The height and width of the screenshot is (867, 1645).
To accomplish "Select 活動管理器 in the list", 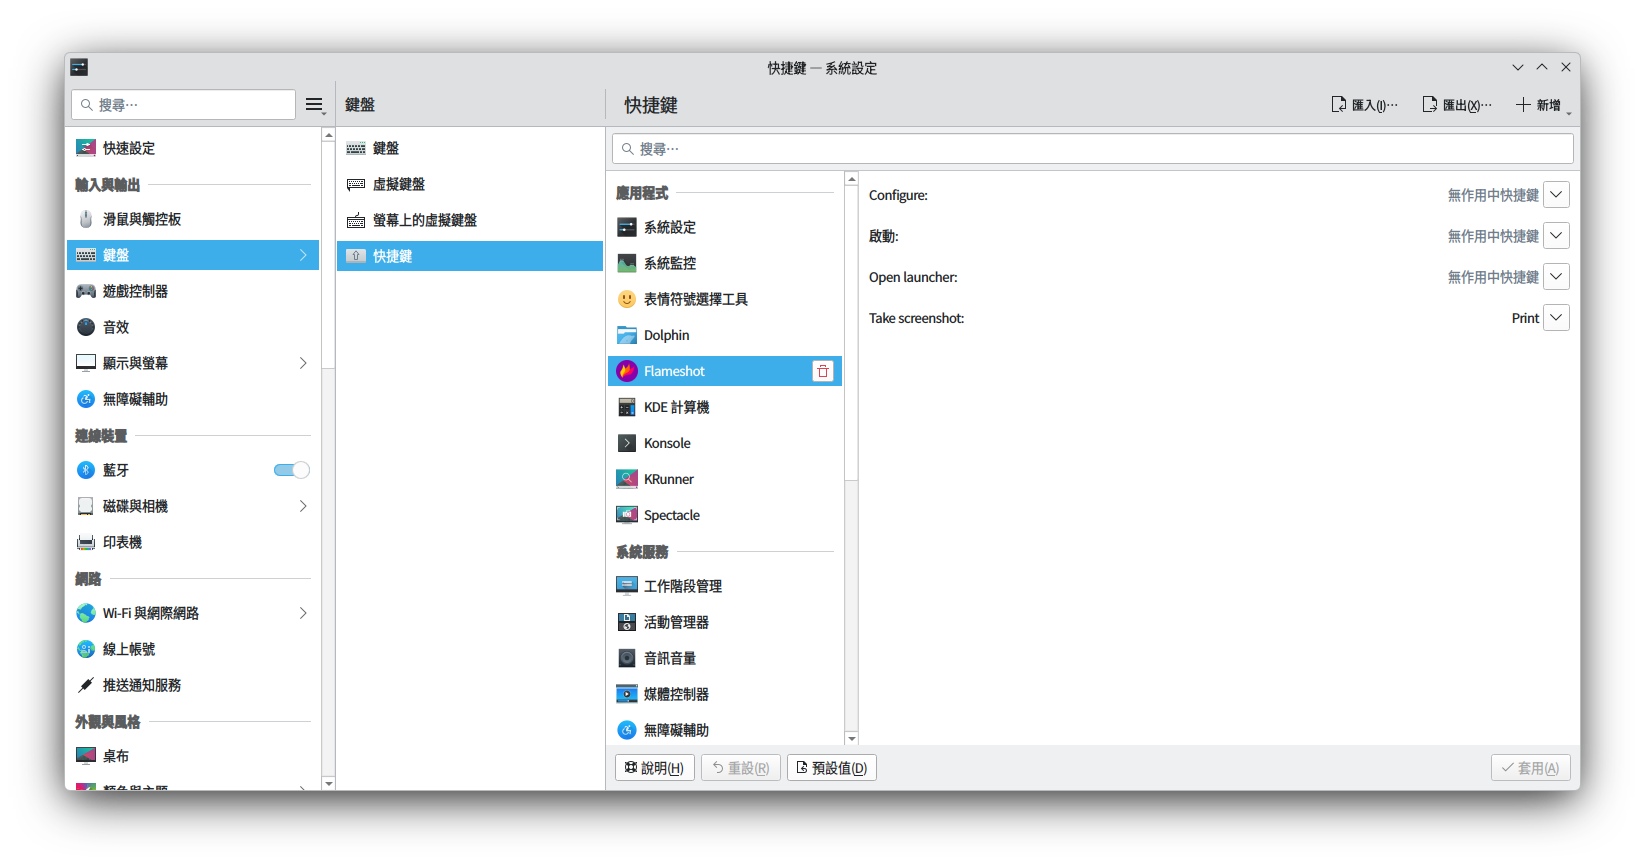I will (725, 622).
